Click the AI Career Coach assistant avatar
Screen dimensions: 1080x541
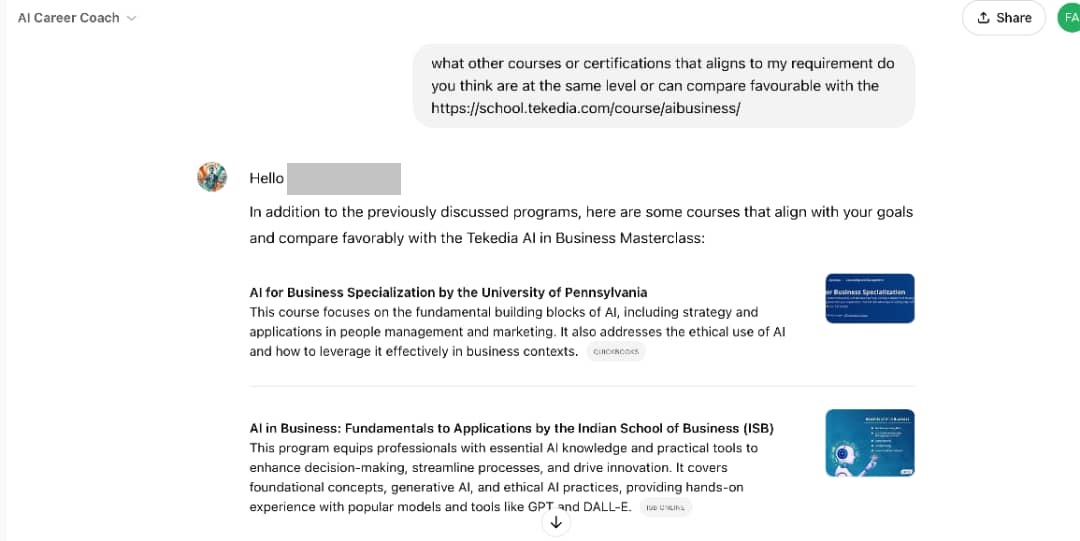(x=212, y=177)
